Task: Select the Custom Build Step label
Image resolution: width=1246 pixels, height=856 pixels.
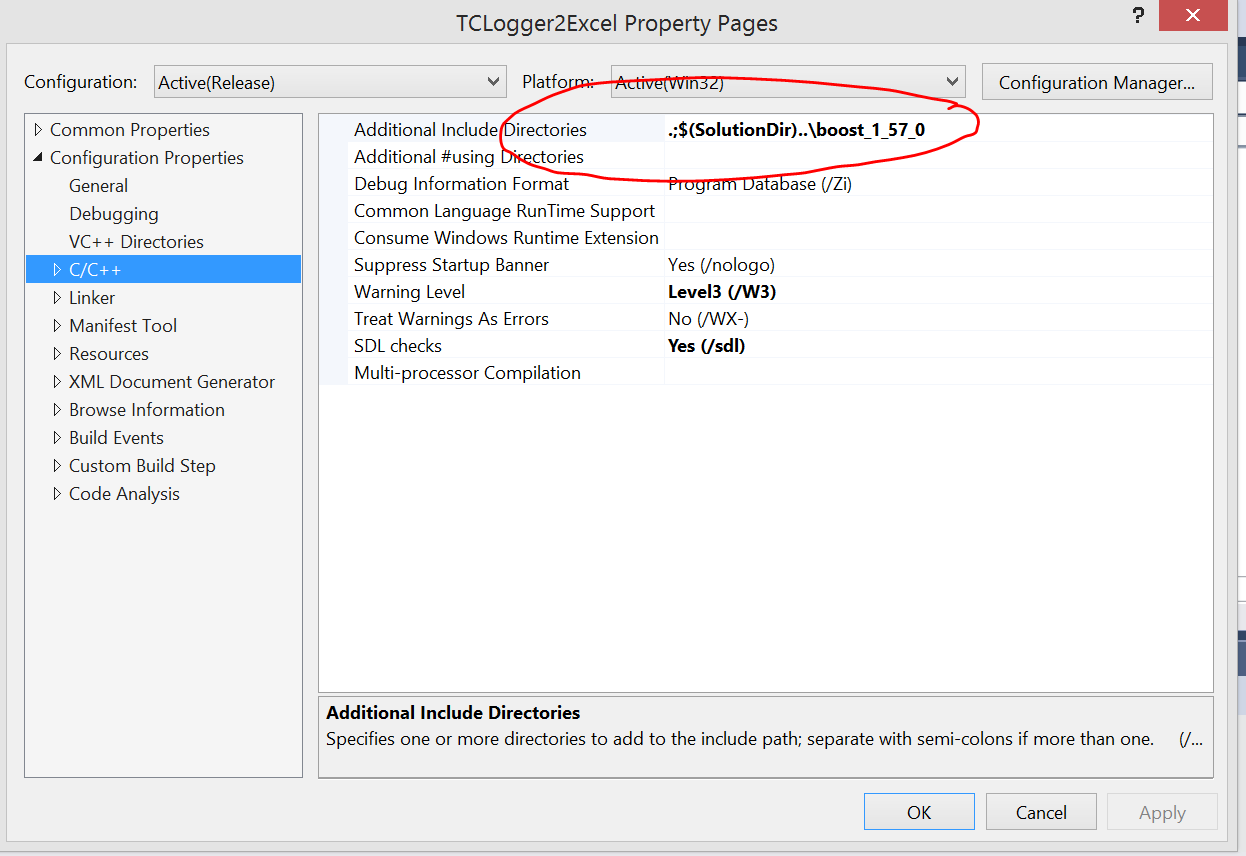Action: click(142, 466)
